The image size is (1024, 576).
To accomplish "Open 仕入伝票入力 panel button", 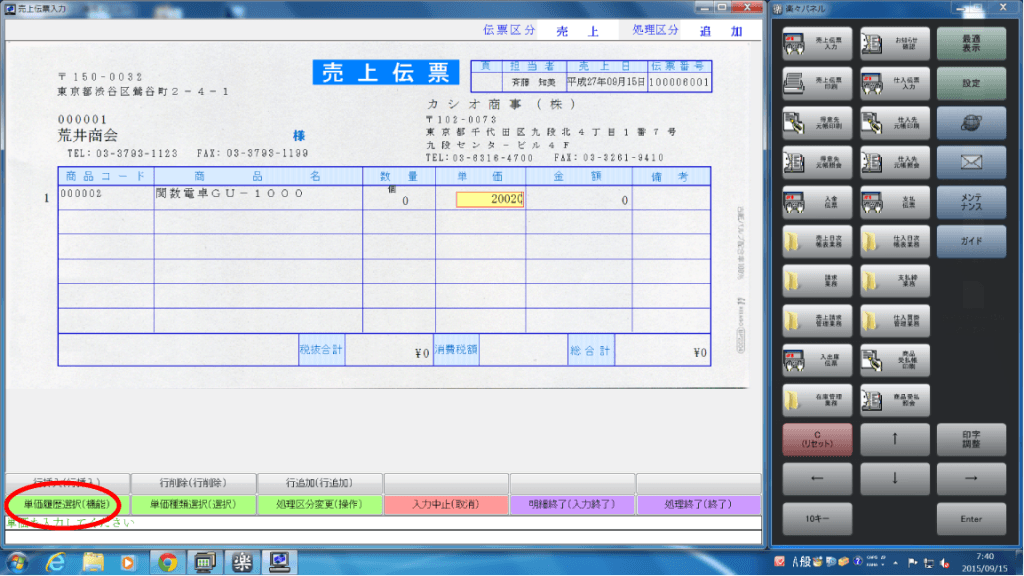I will 895,83.
